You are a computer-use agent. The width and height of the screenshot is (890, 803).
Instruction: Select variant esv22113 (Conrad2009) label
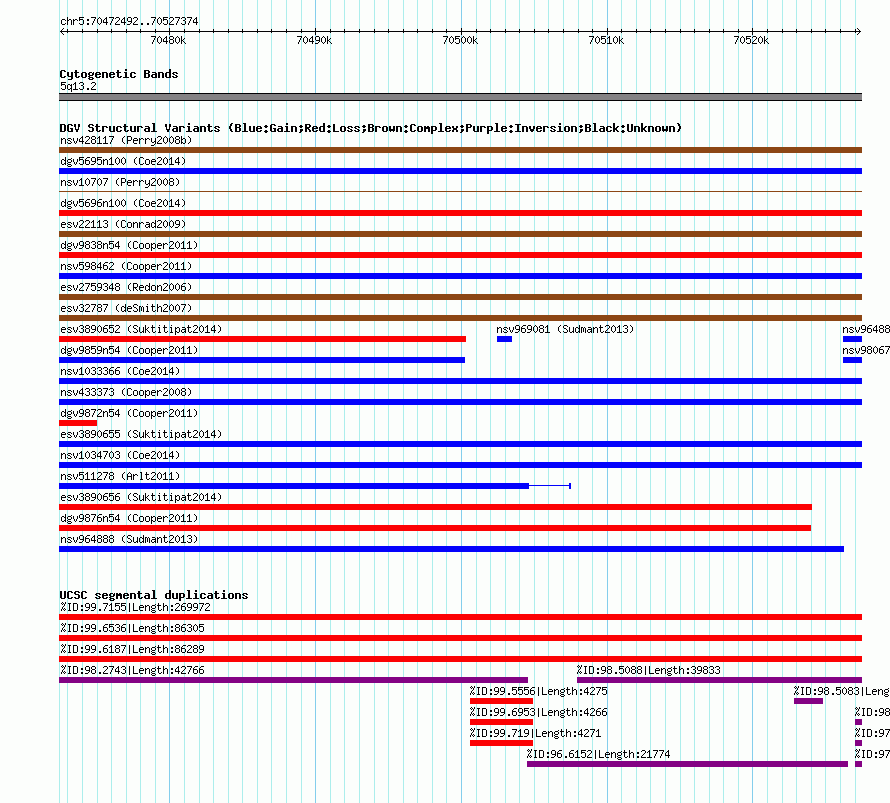(x=123, y=224)
